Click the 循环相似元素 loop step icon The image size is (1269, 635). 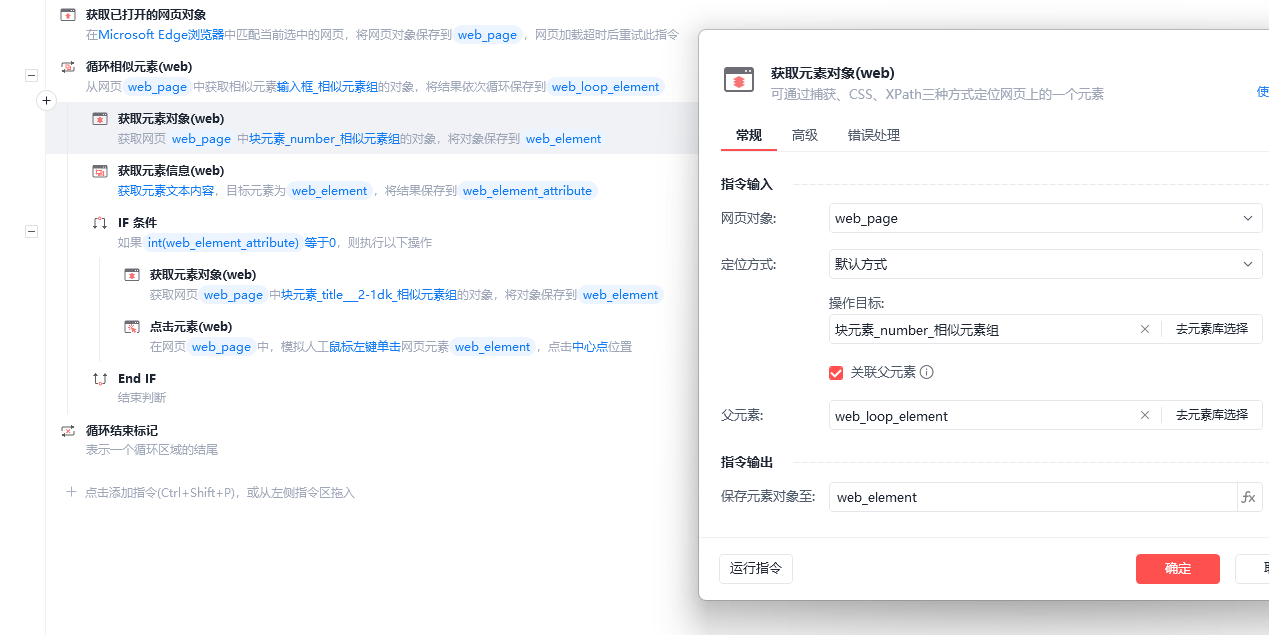(x=67, y=67)
